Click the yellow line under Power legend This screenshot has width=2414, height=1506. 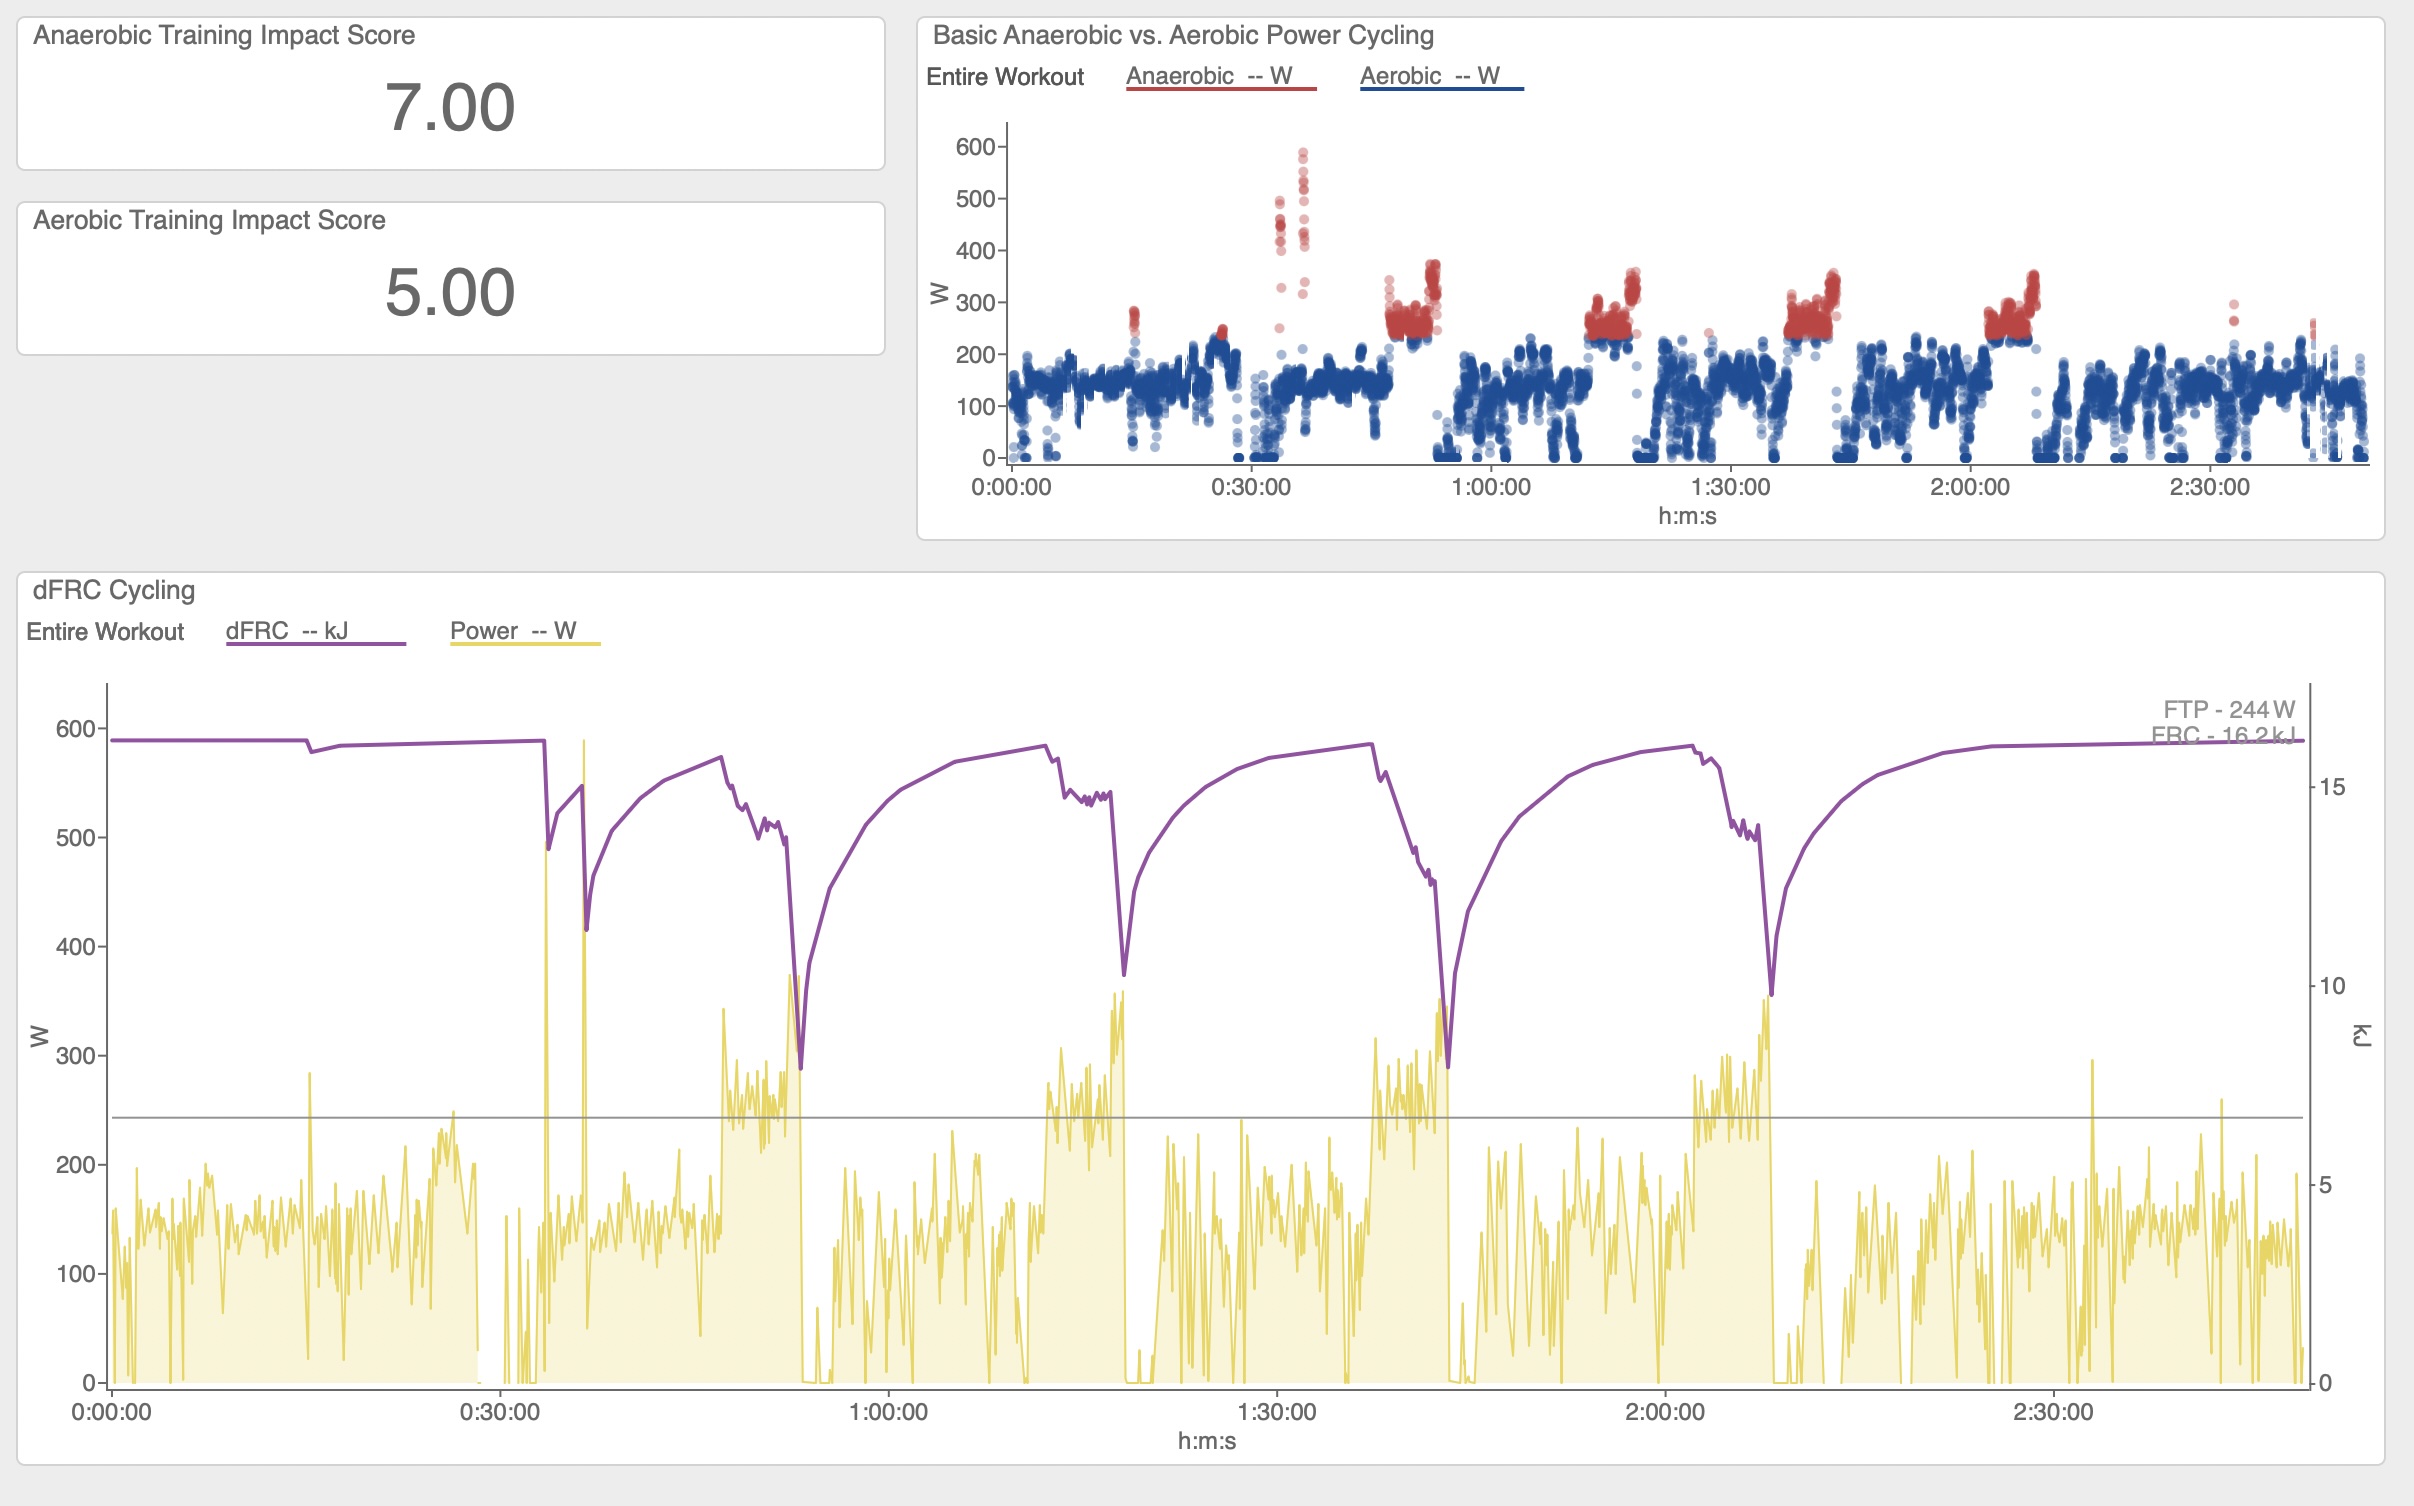(x=524, y=644)
